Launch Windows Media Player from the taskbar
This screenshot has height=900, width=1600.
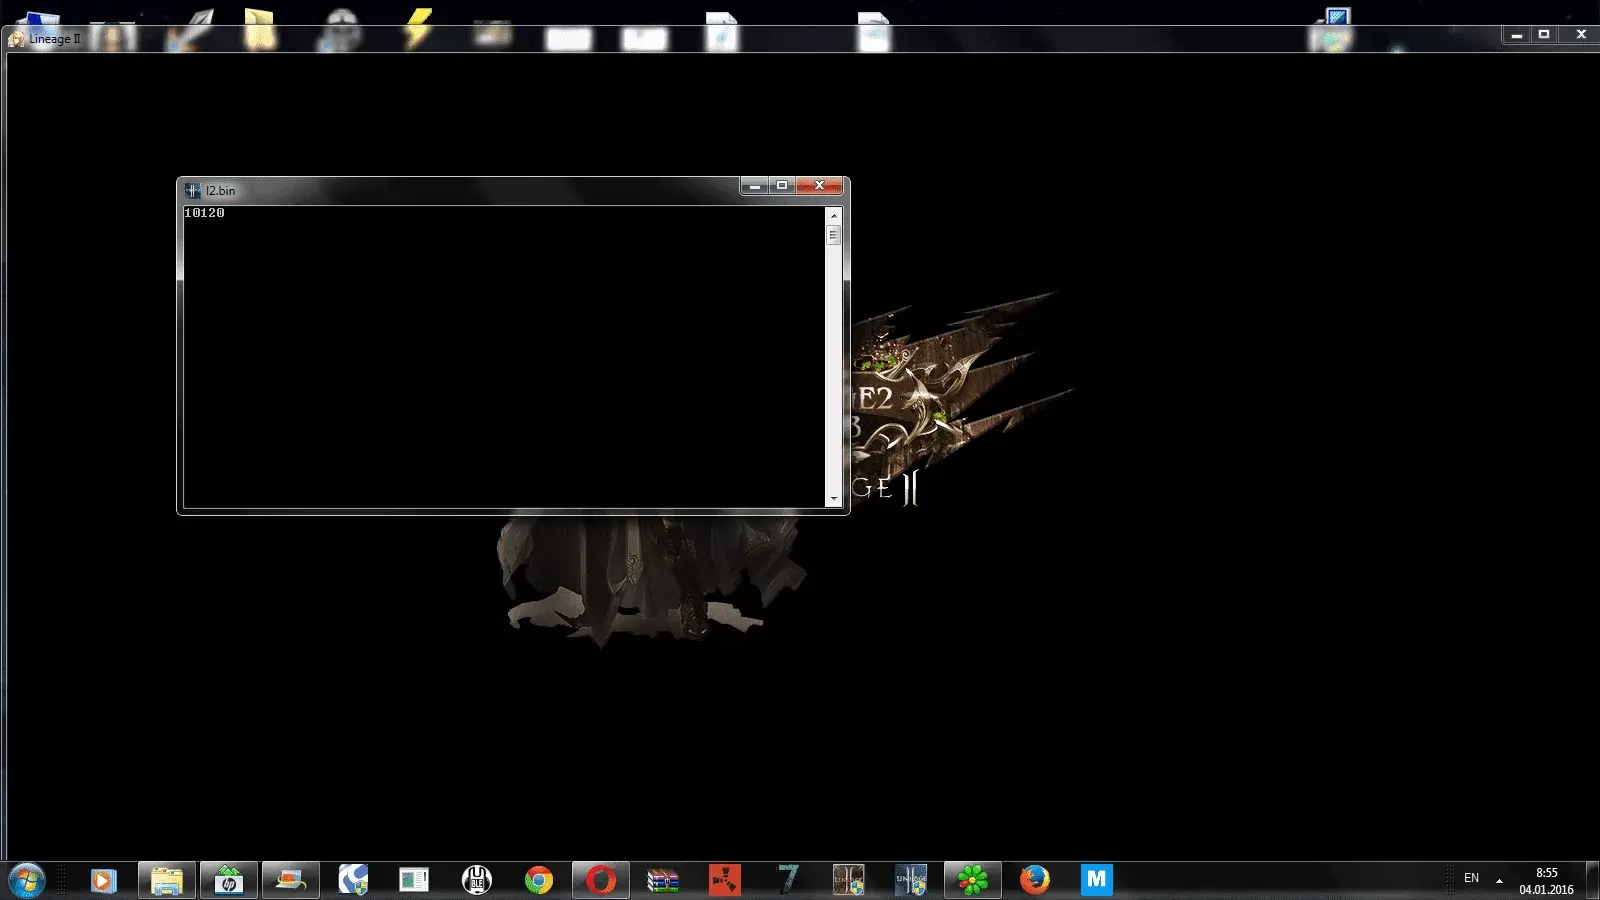pyautogui.click(x=103, y=880)
